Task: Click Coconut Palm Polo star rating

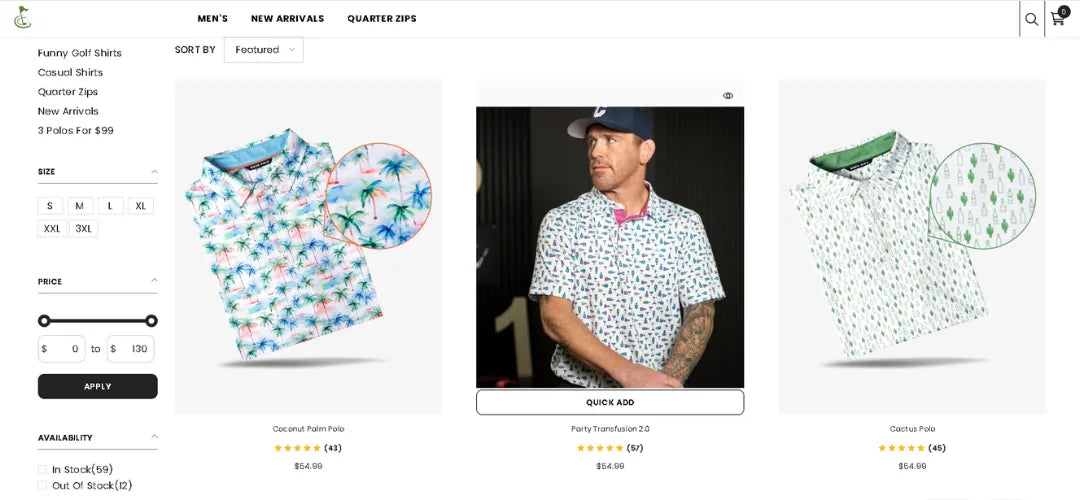Action: pyautogui.click(x=298, y=448)
